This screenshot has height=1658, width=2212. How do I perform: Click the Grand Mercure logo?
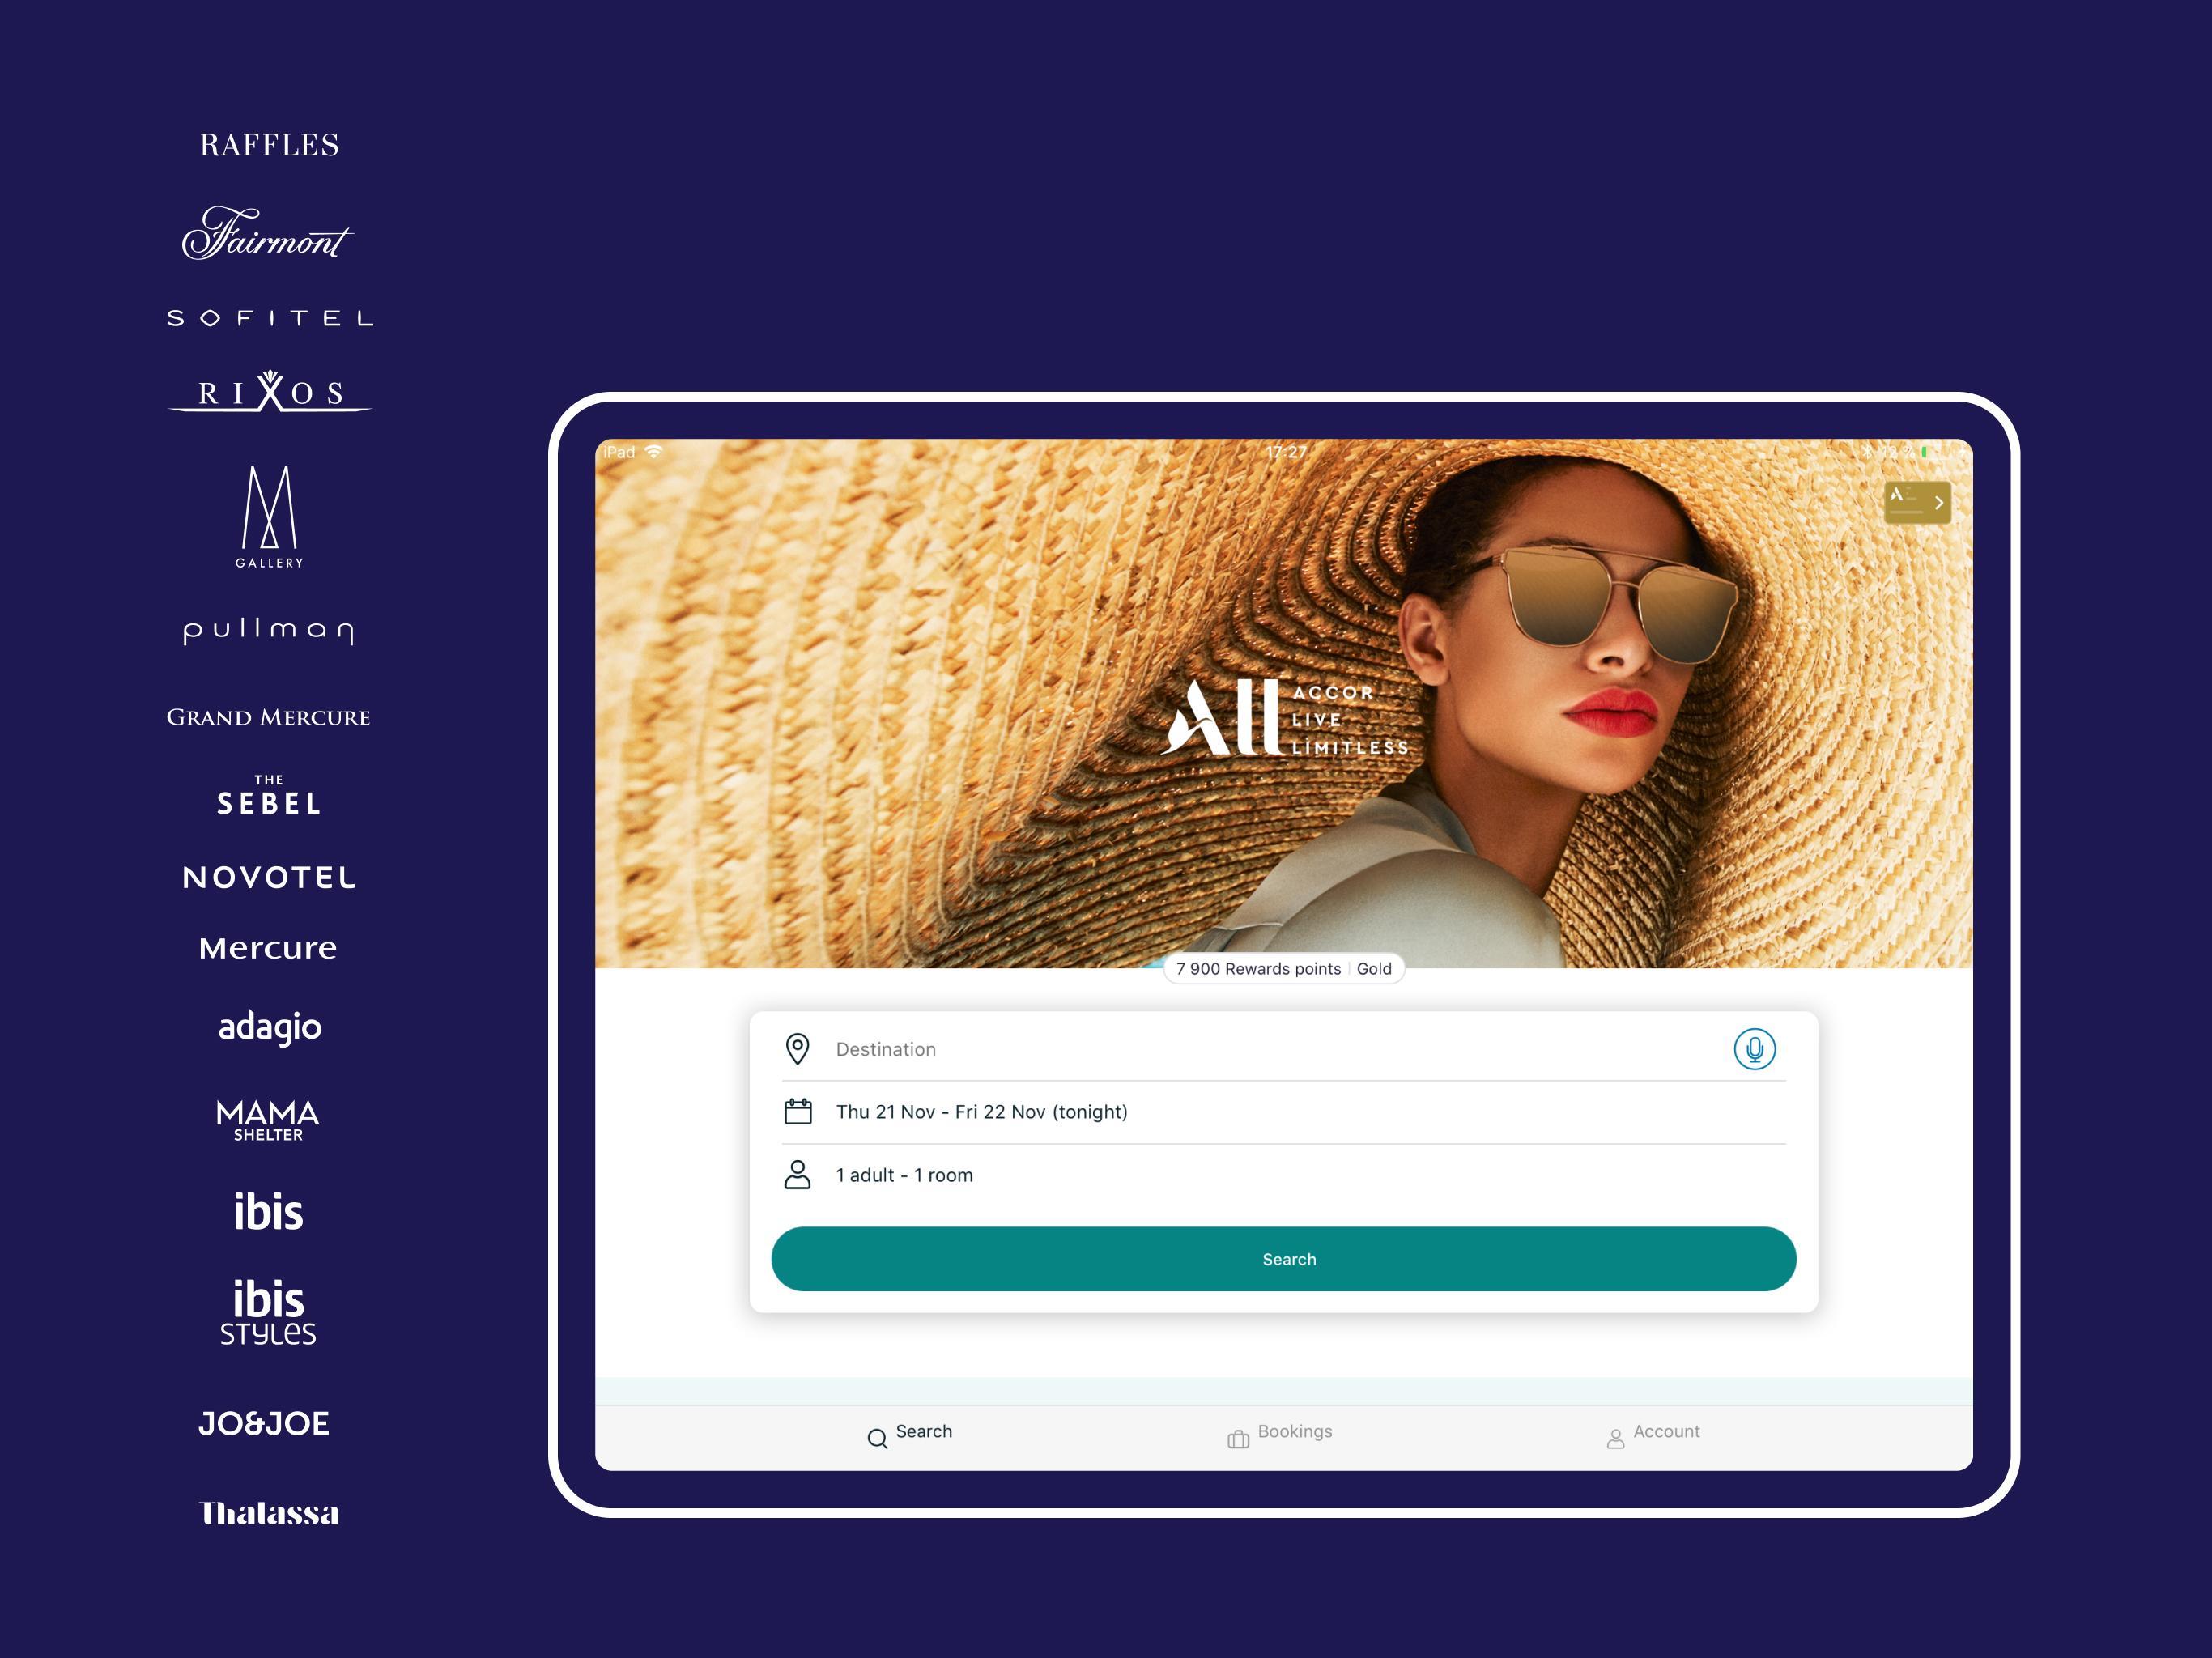[x=268, y=717]
